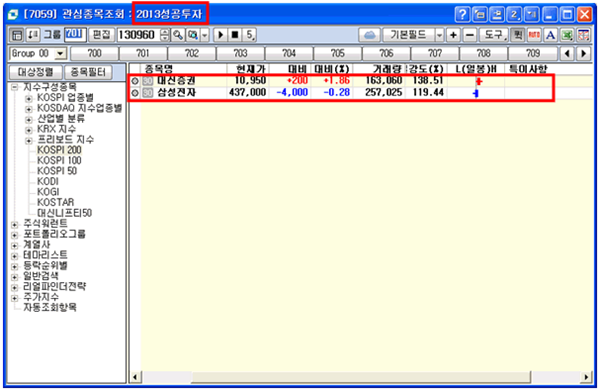Expand the 산업별 분류 node

[x=28, y=120]
